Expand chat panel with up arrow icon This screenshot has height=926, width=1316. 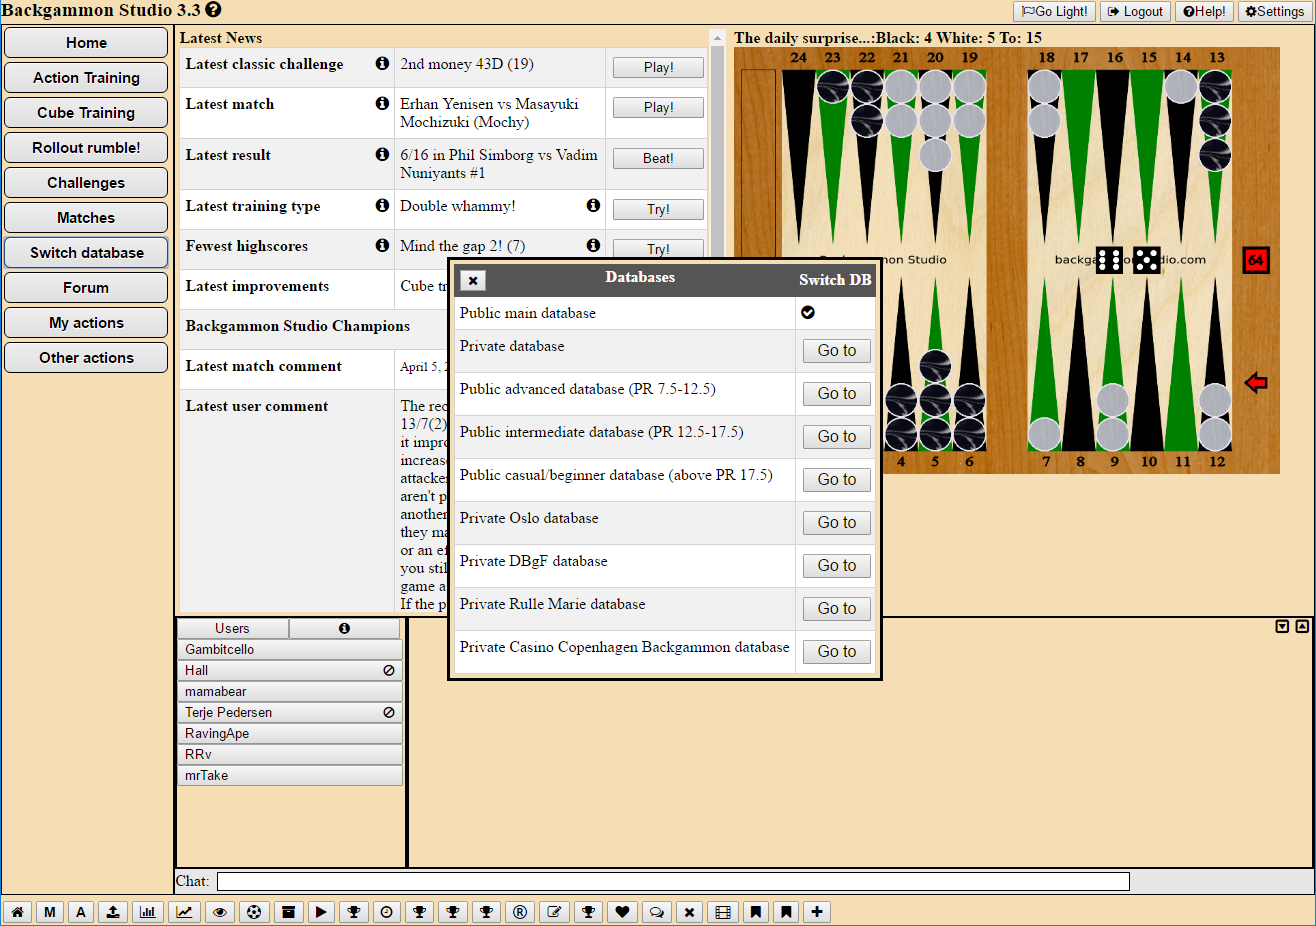point(1302,626)
